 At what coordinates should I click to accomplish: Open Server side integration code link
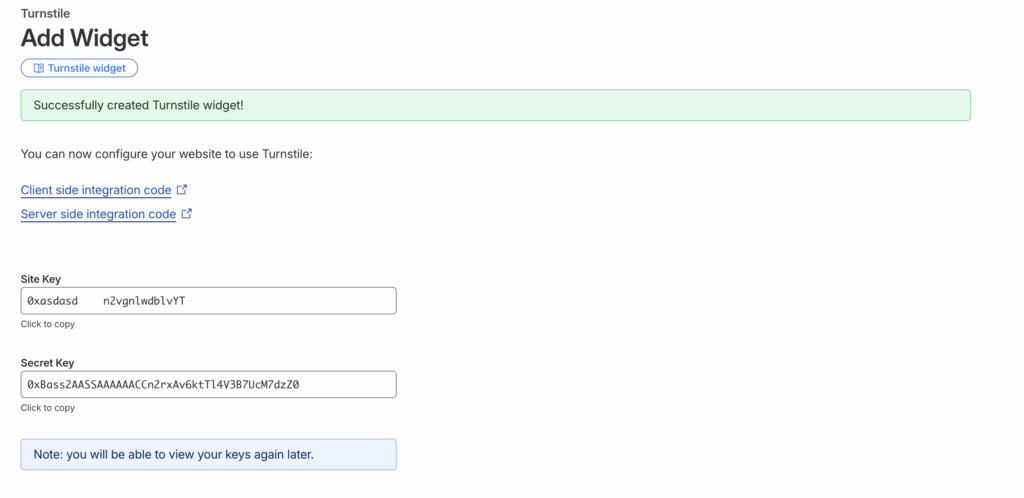coord(98,215)
